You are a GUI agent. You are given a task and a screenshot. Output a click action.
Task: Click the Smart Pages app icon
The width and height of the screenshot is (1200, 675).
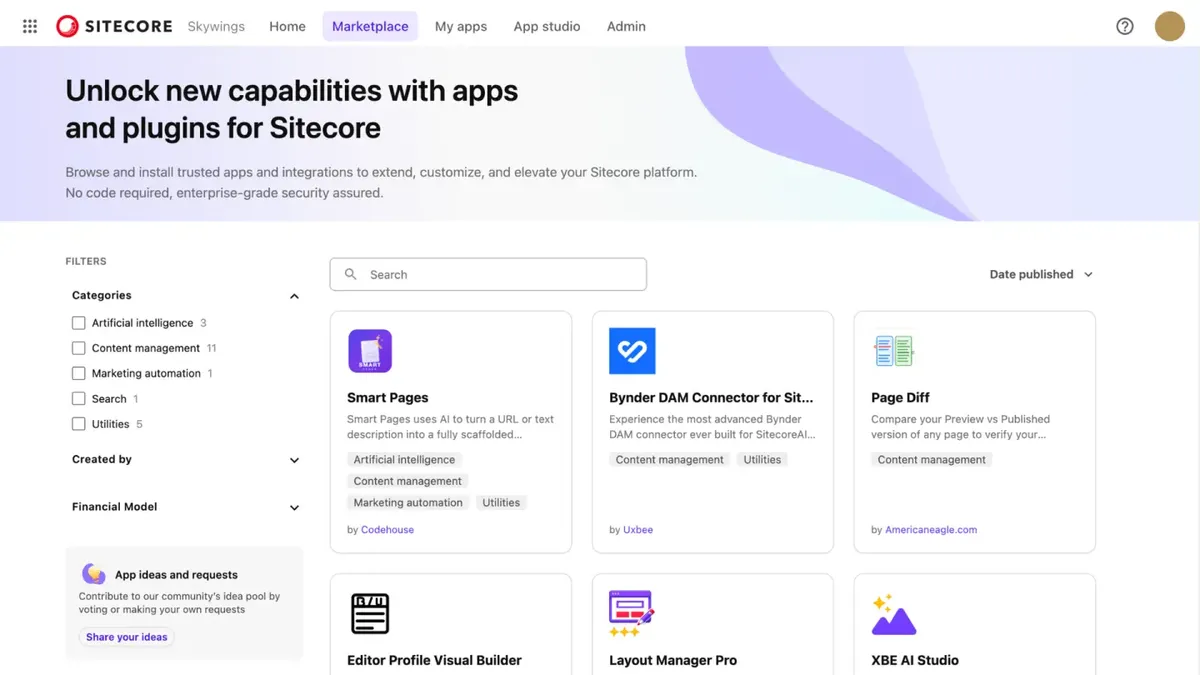coord(370,351)
